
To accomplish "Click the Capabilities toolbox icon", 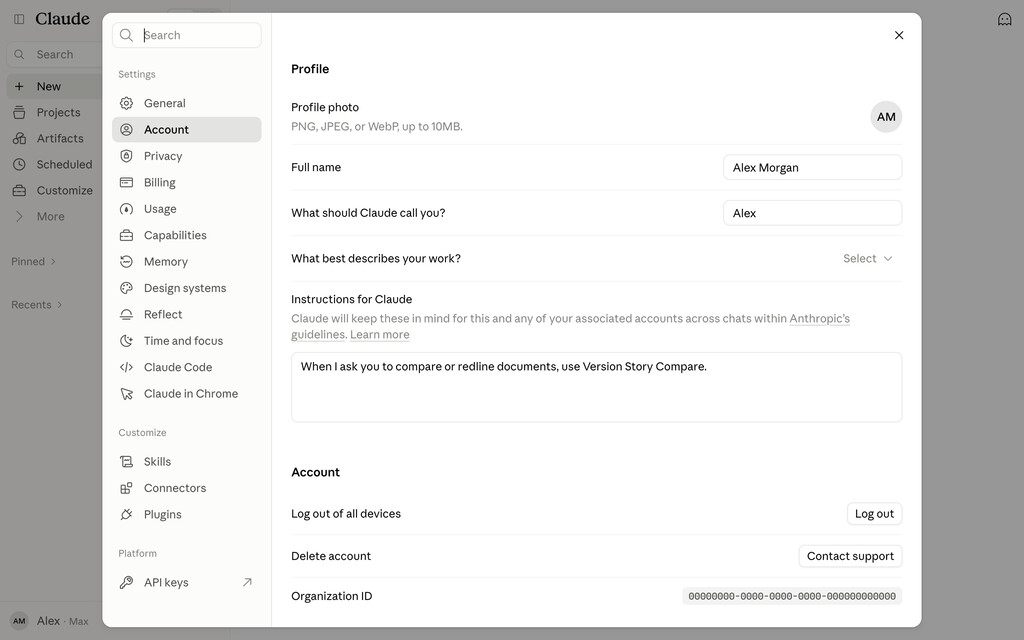I will pyautogui.click(x=126, y=235).
